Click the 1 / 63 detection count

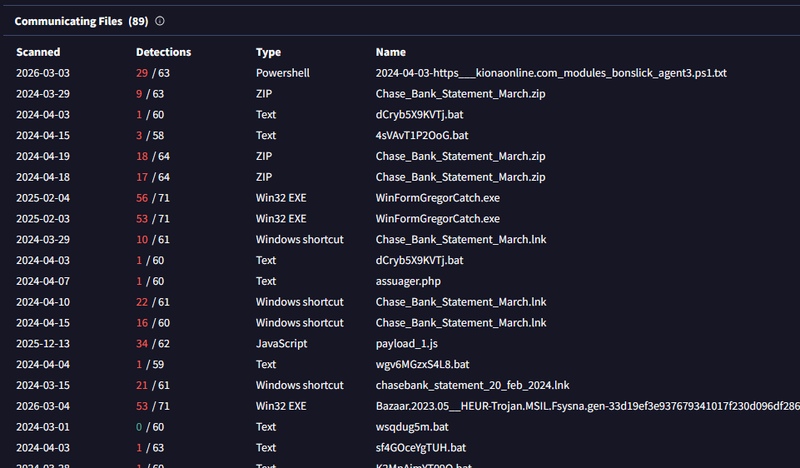click(x=150, y=448)
